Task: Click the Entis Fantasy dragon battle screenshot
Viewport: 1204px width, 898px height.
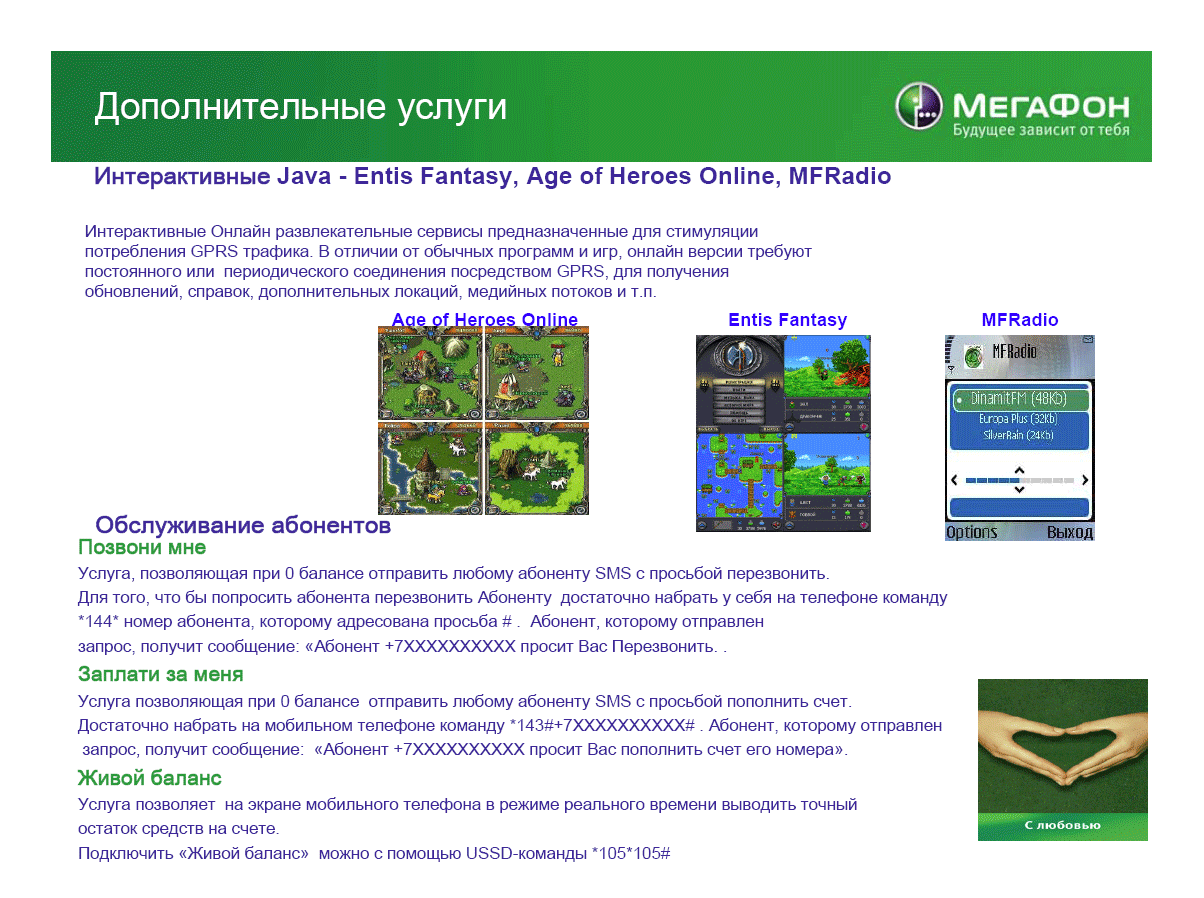Action: tap(827, 383)
